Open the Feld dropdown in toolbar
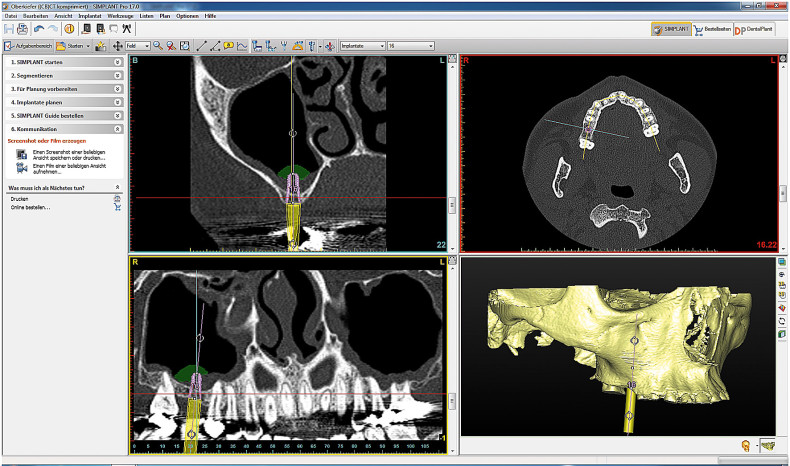Viewport: 790px width, 466px height. point(138,46)
